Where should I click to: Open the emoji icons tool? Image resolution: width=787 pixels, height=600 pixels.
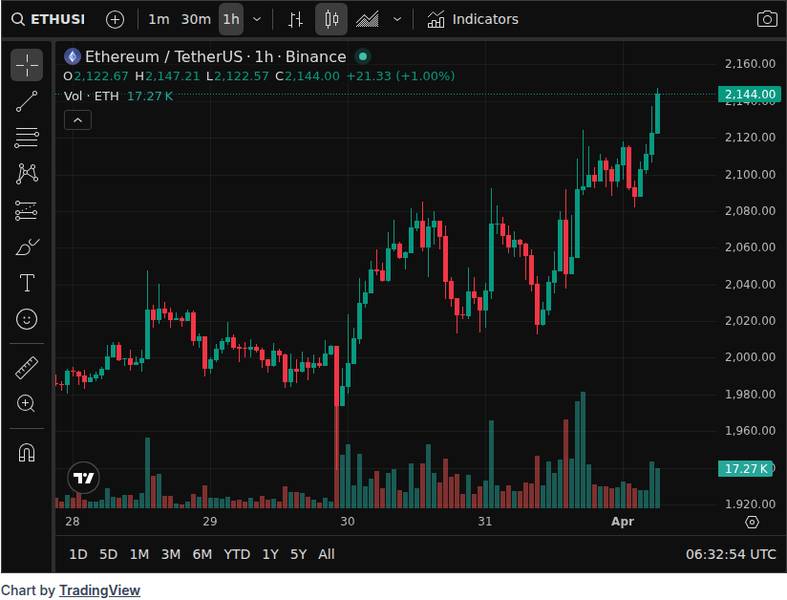coord(27,319)
